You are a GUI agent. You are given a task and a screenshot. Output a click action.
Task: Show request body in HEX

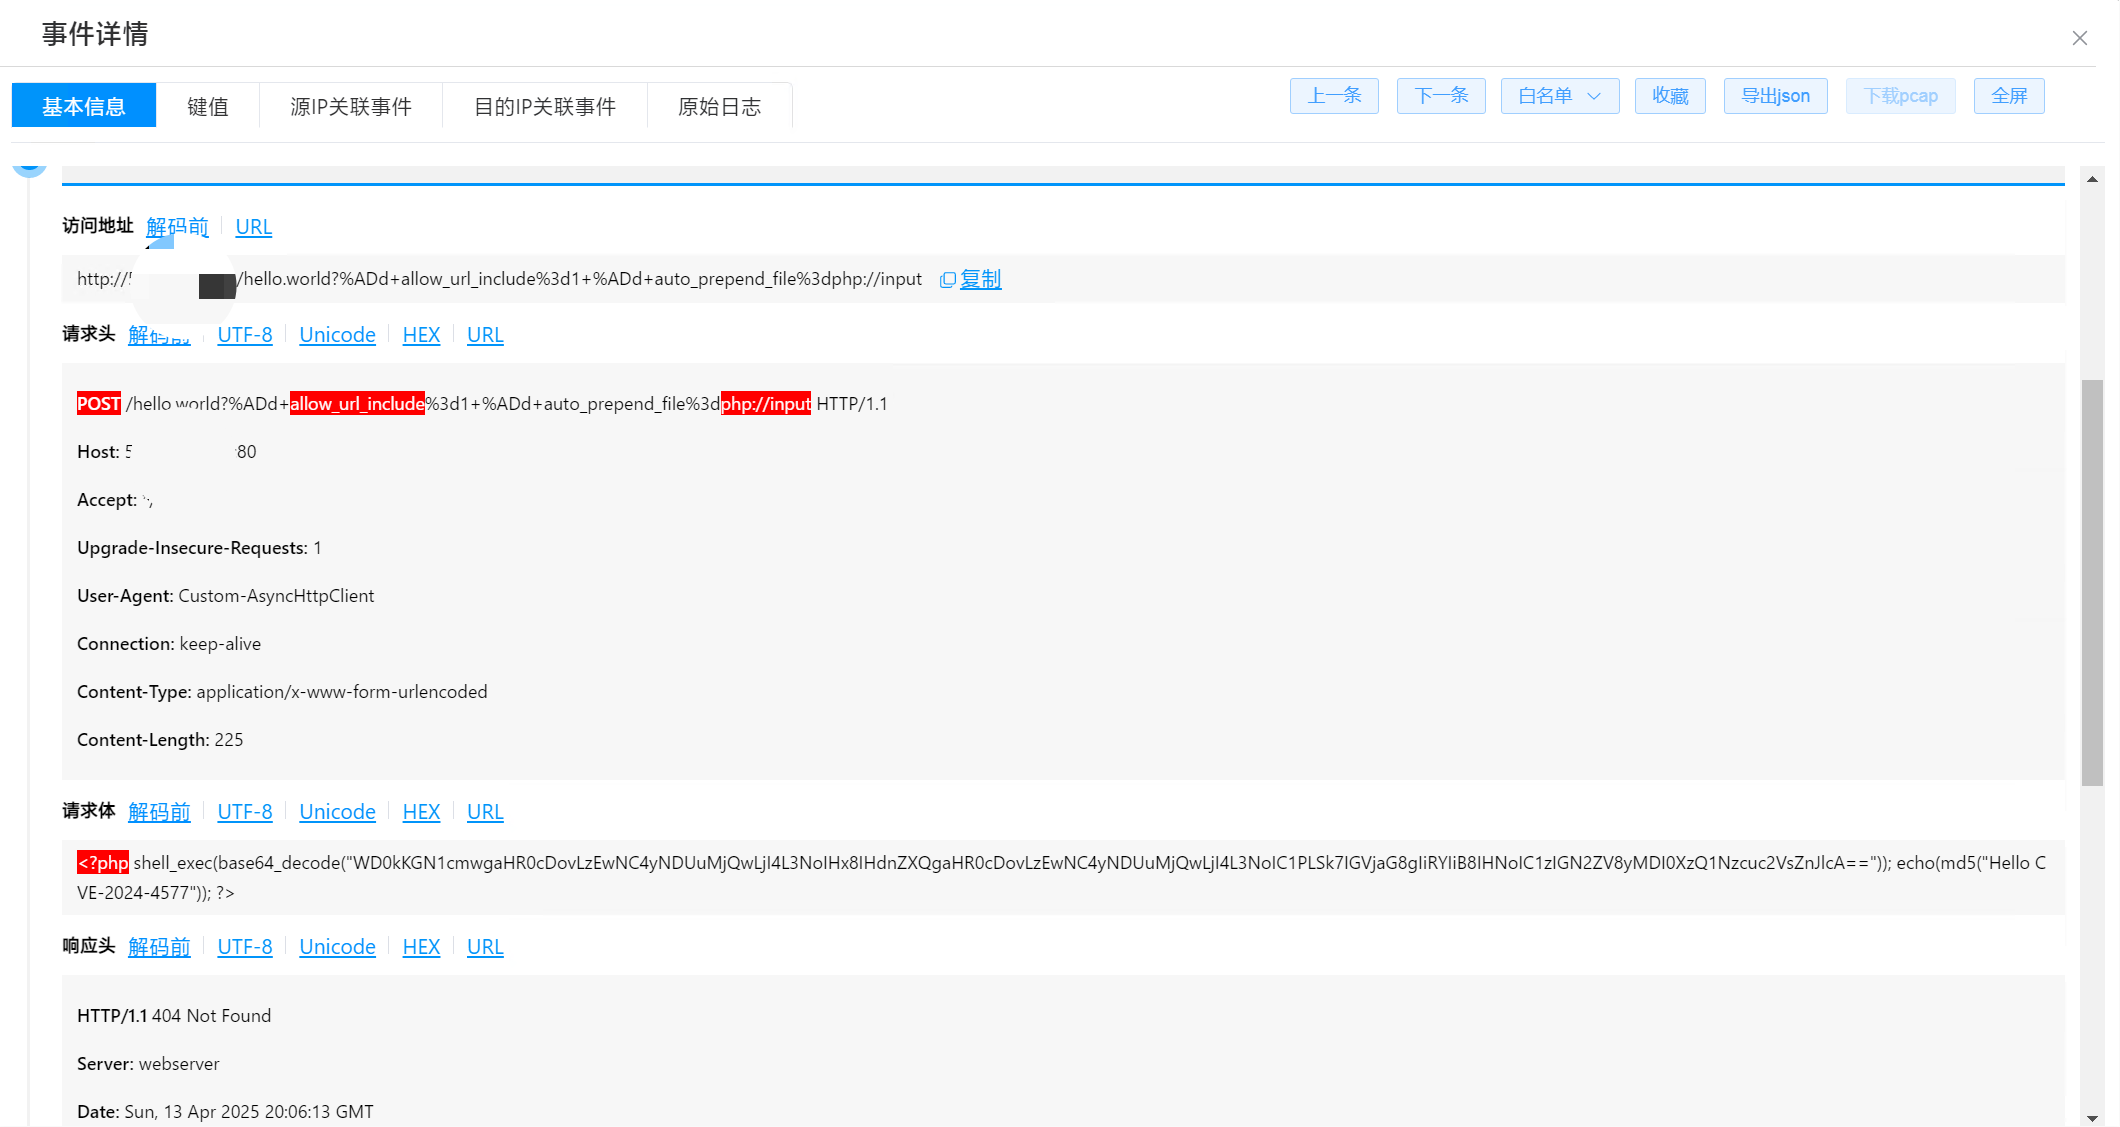click(x=421, y=812)
